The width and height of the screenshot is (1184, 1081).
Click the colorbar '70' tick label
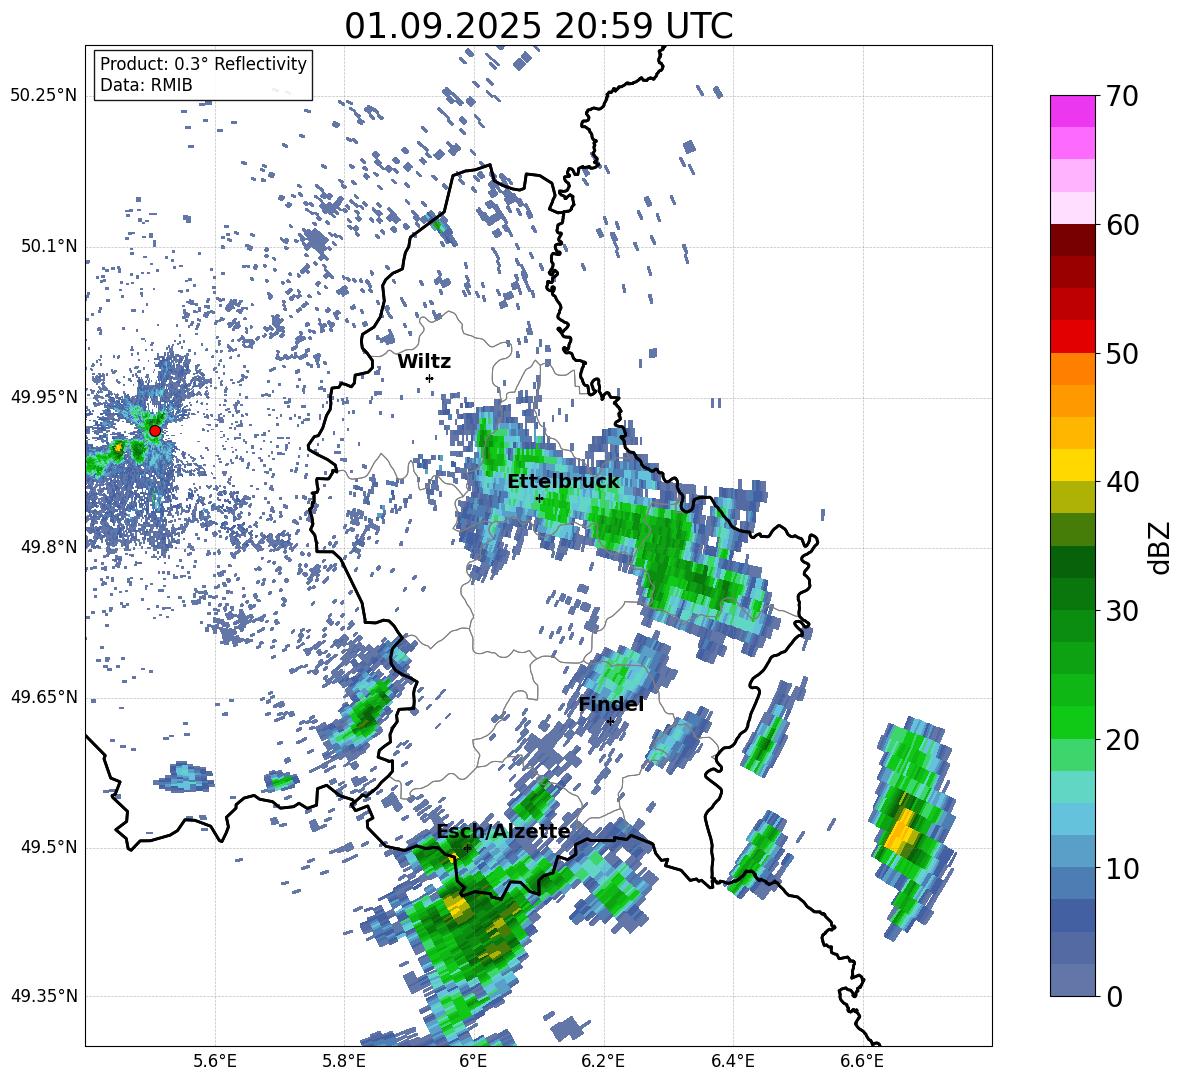pos(1122,97)
